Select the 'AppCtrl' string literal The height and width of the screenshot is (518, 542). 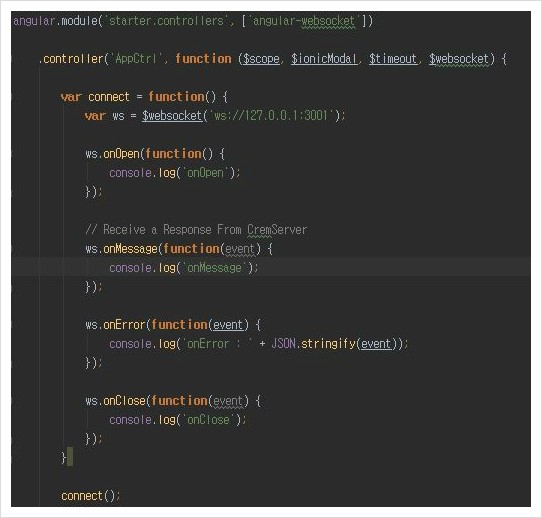[x=136, y=59]
